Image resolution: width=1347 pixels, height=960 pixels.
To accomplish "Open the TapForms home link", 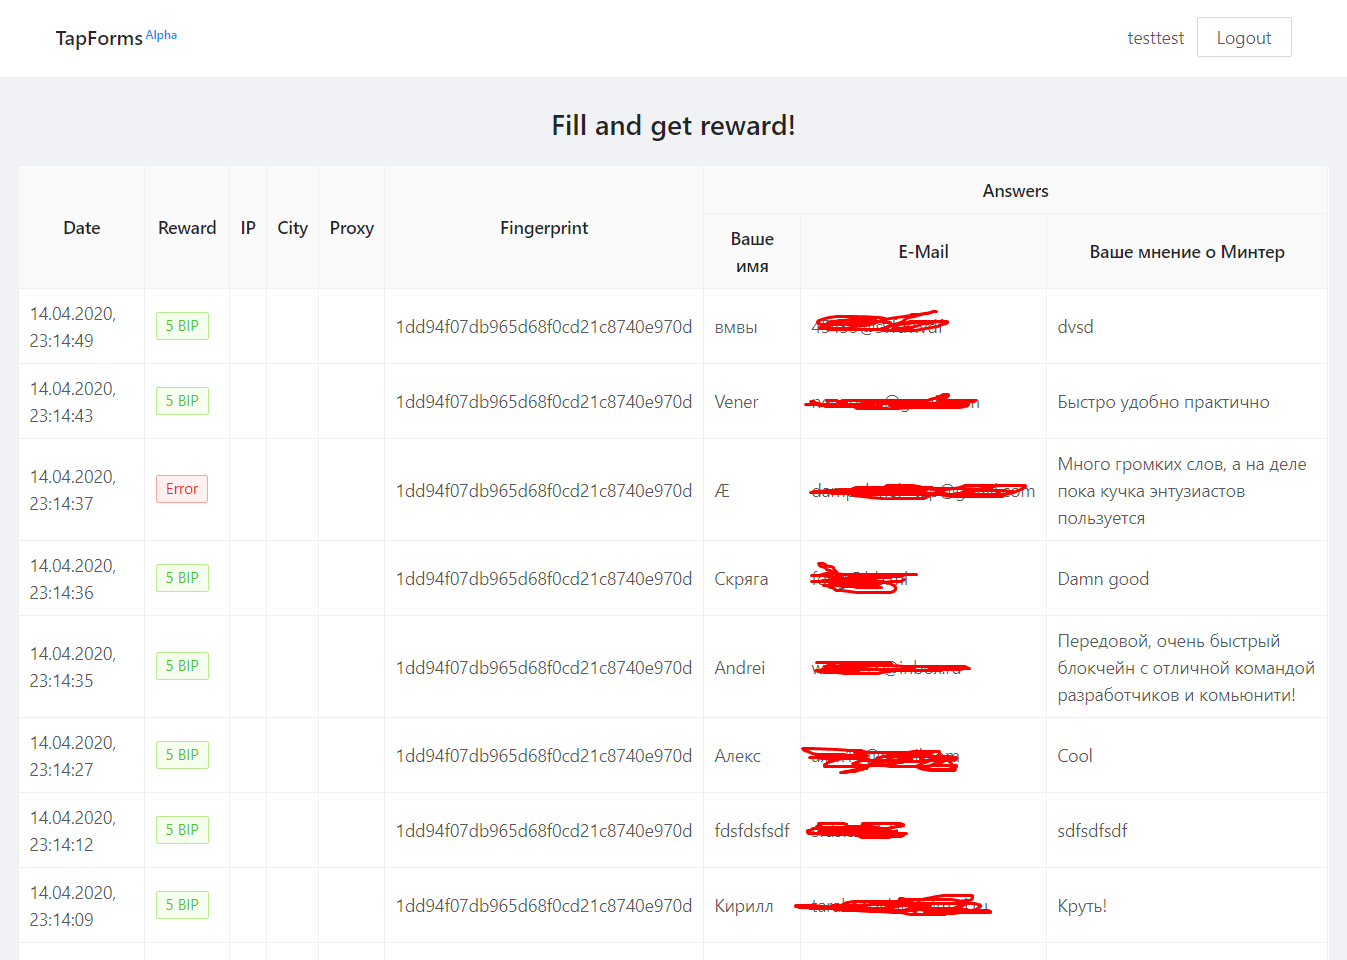I will click(99, 38).
